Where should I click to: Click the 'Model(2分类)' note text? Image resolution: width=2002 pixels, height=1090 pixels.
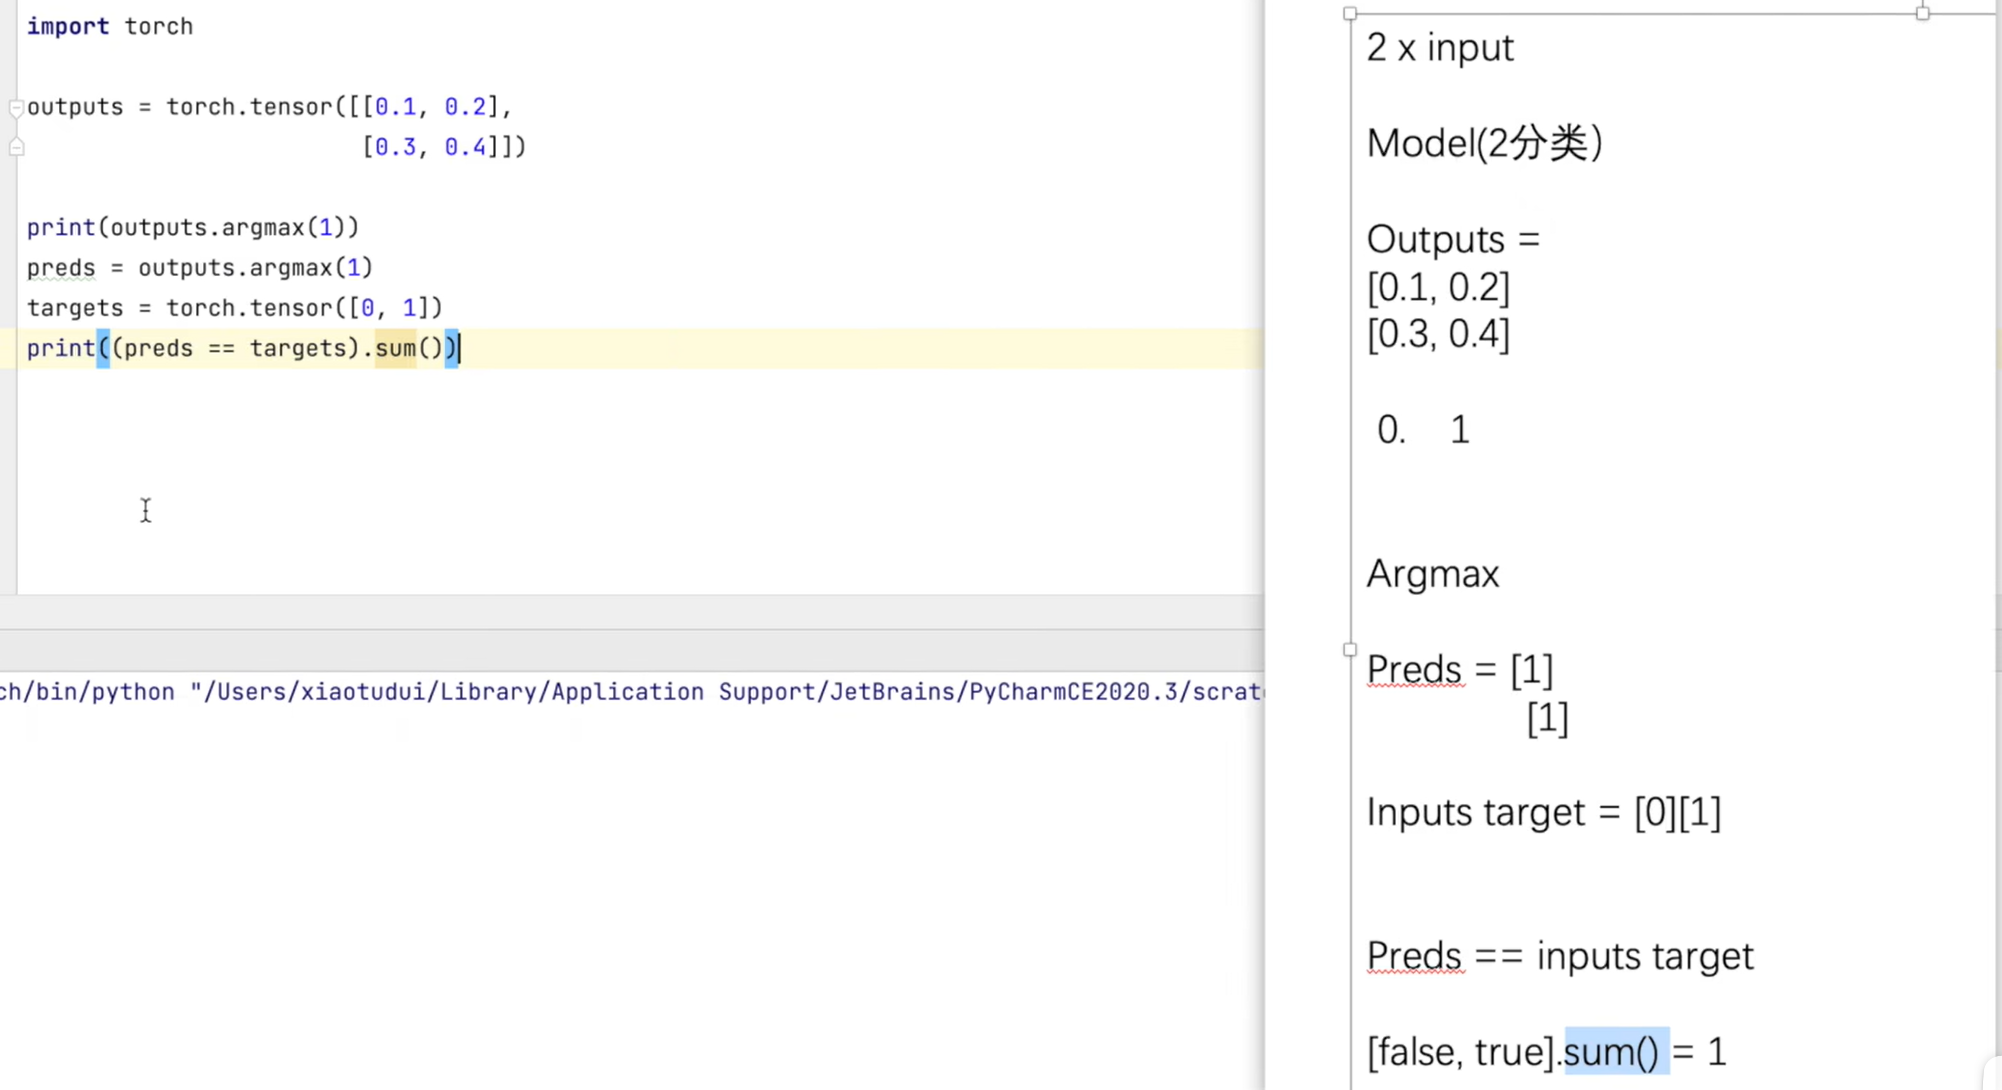pyautogui.click(x=1484, y=143)
